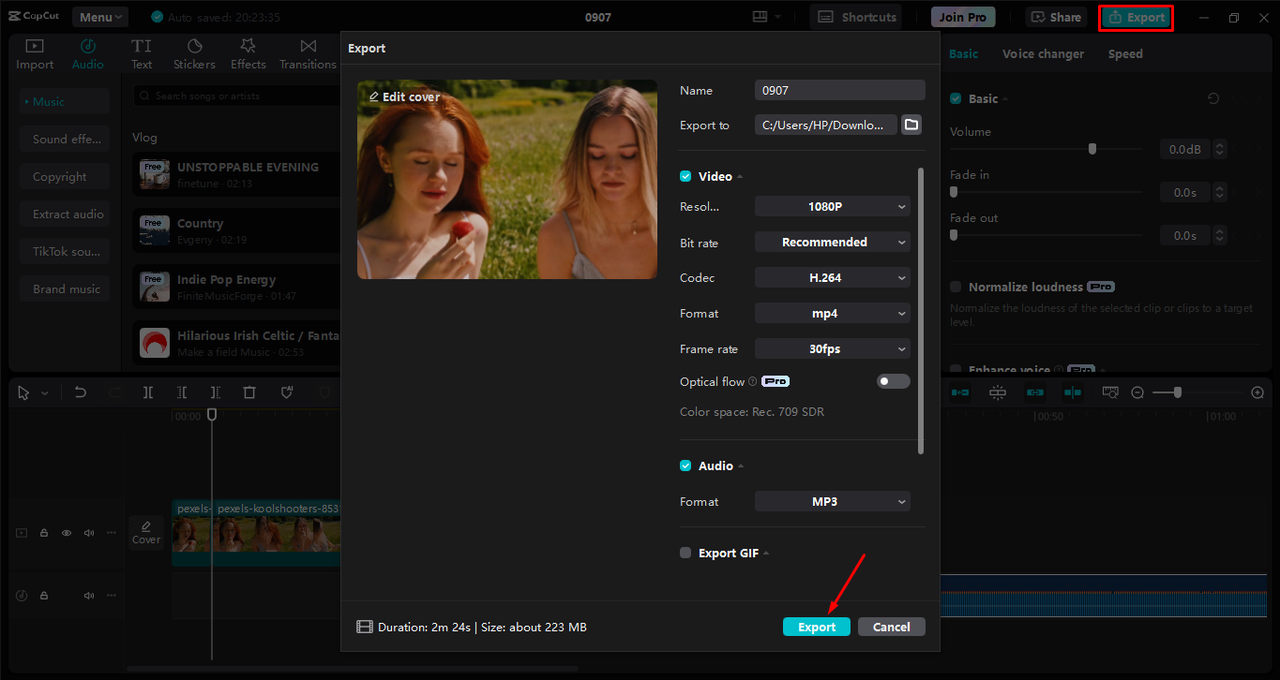Undo the last action in timeline toolbar
The width and height of the screenshot is (1280, 680).
coord(81,393)
